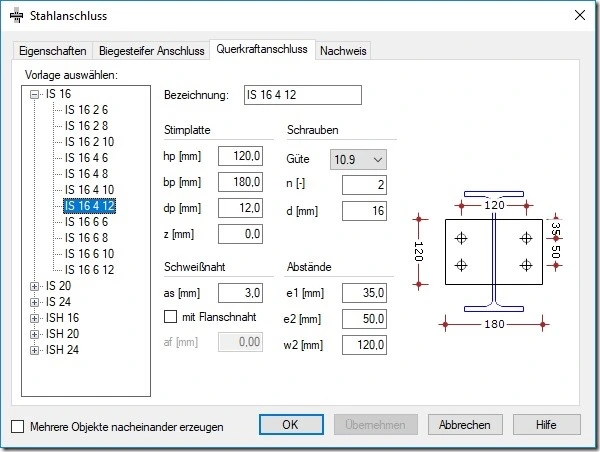This screenshot has height=452, width=600.
Task: Expand the ISH 16 tree node
Action: click(34, 318)
